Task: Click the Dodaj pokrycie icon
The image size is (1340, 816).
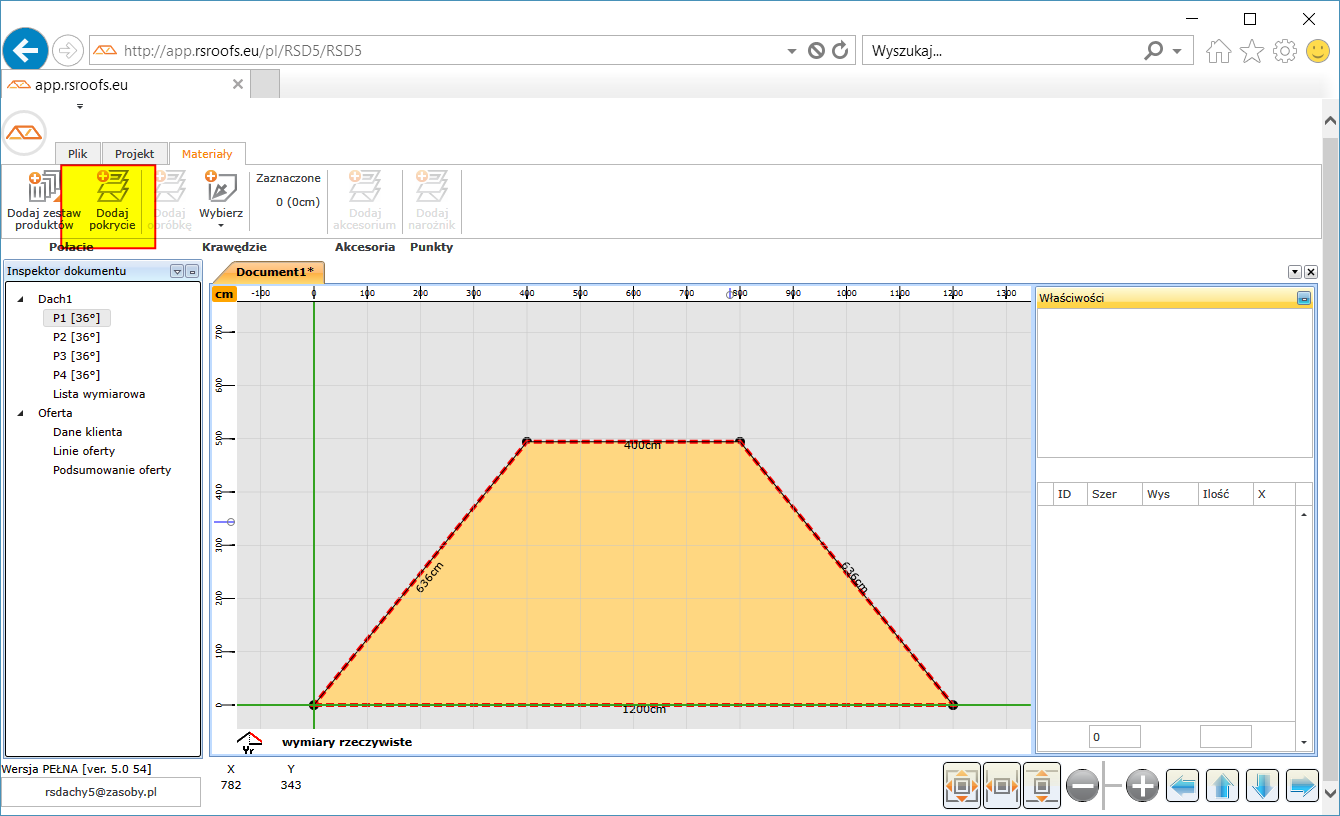Action: [x=112, y=187]
